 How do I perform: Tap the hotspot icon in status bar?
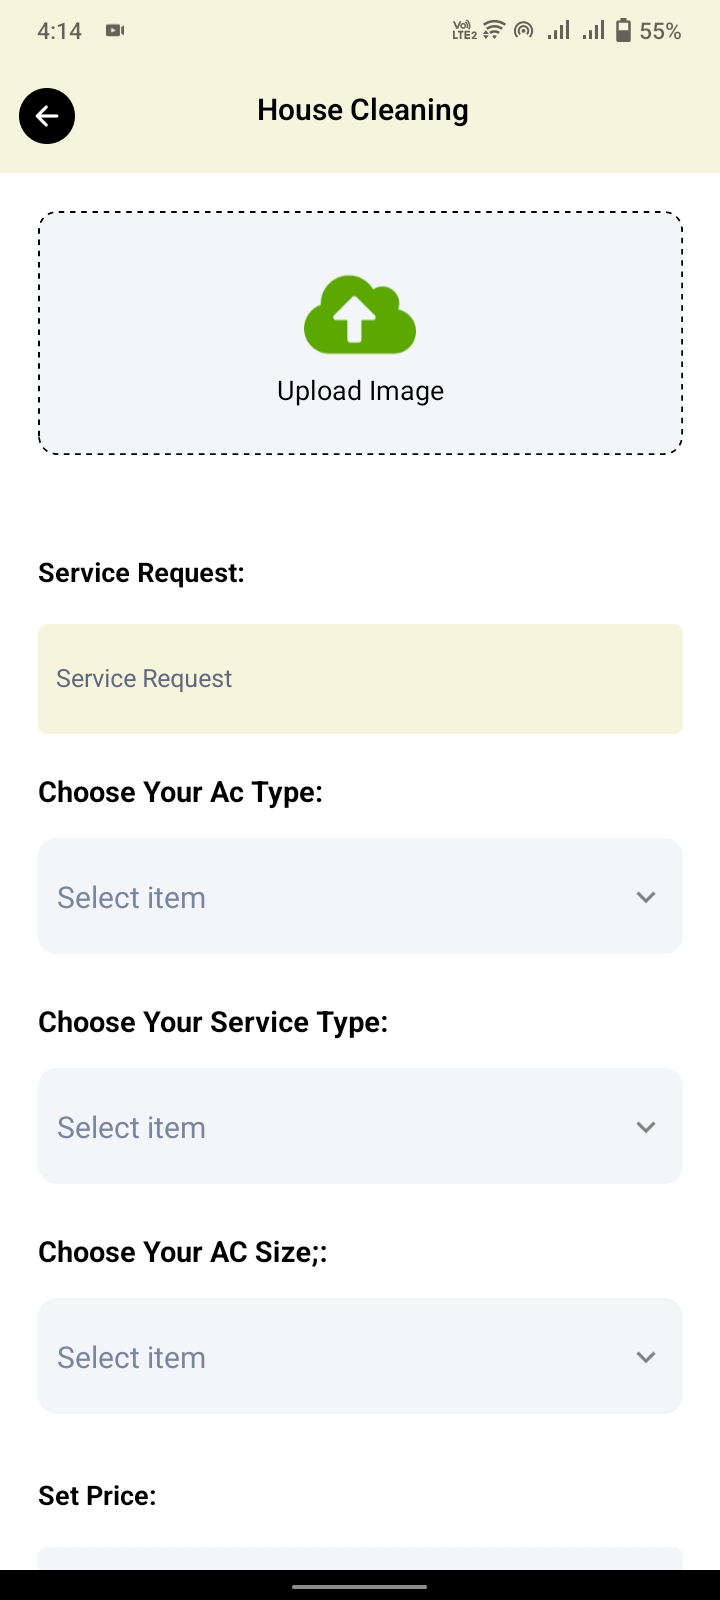[x=523, y=31]
